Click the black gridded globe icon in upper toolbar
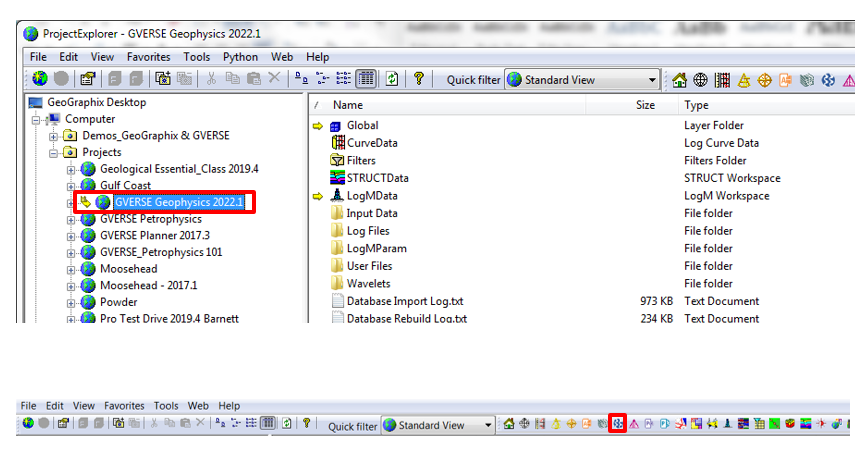Image resolution: width=867 pixels, height=457 pixels. pos(701,80)
